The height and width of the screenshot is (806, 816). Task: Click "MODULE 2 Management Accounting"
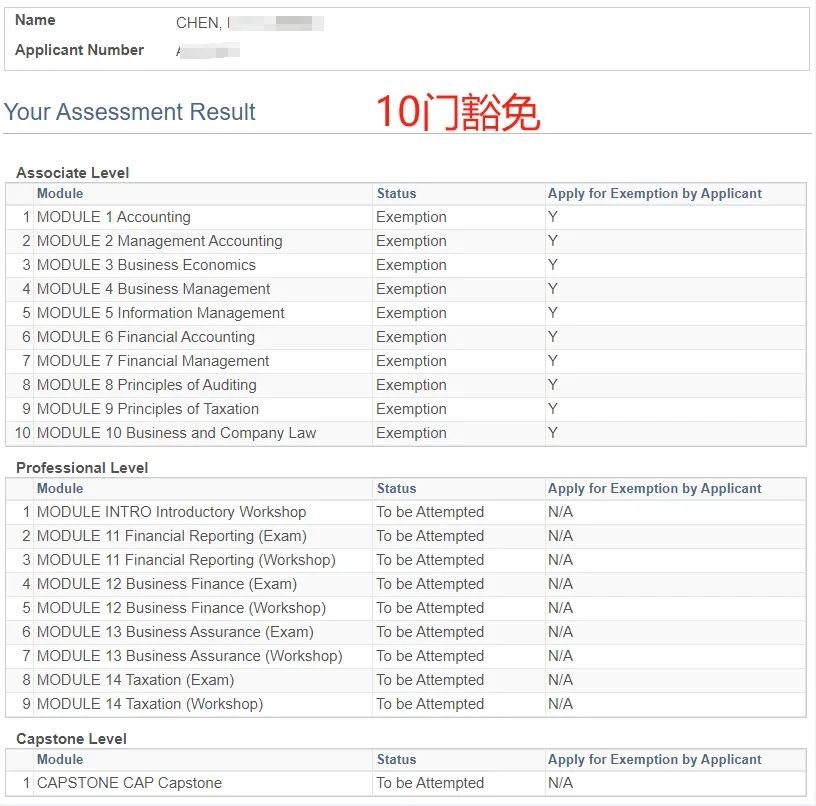[x=160, y=241]
